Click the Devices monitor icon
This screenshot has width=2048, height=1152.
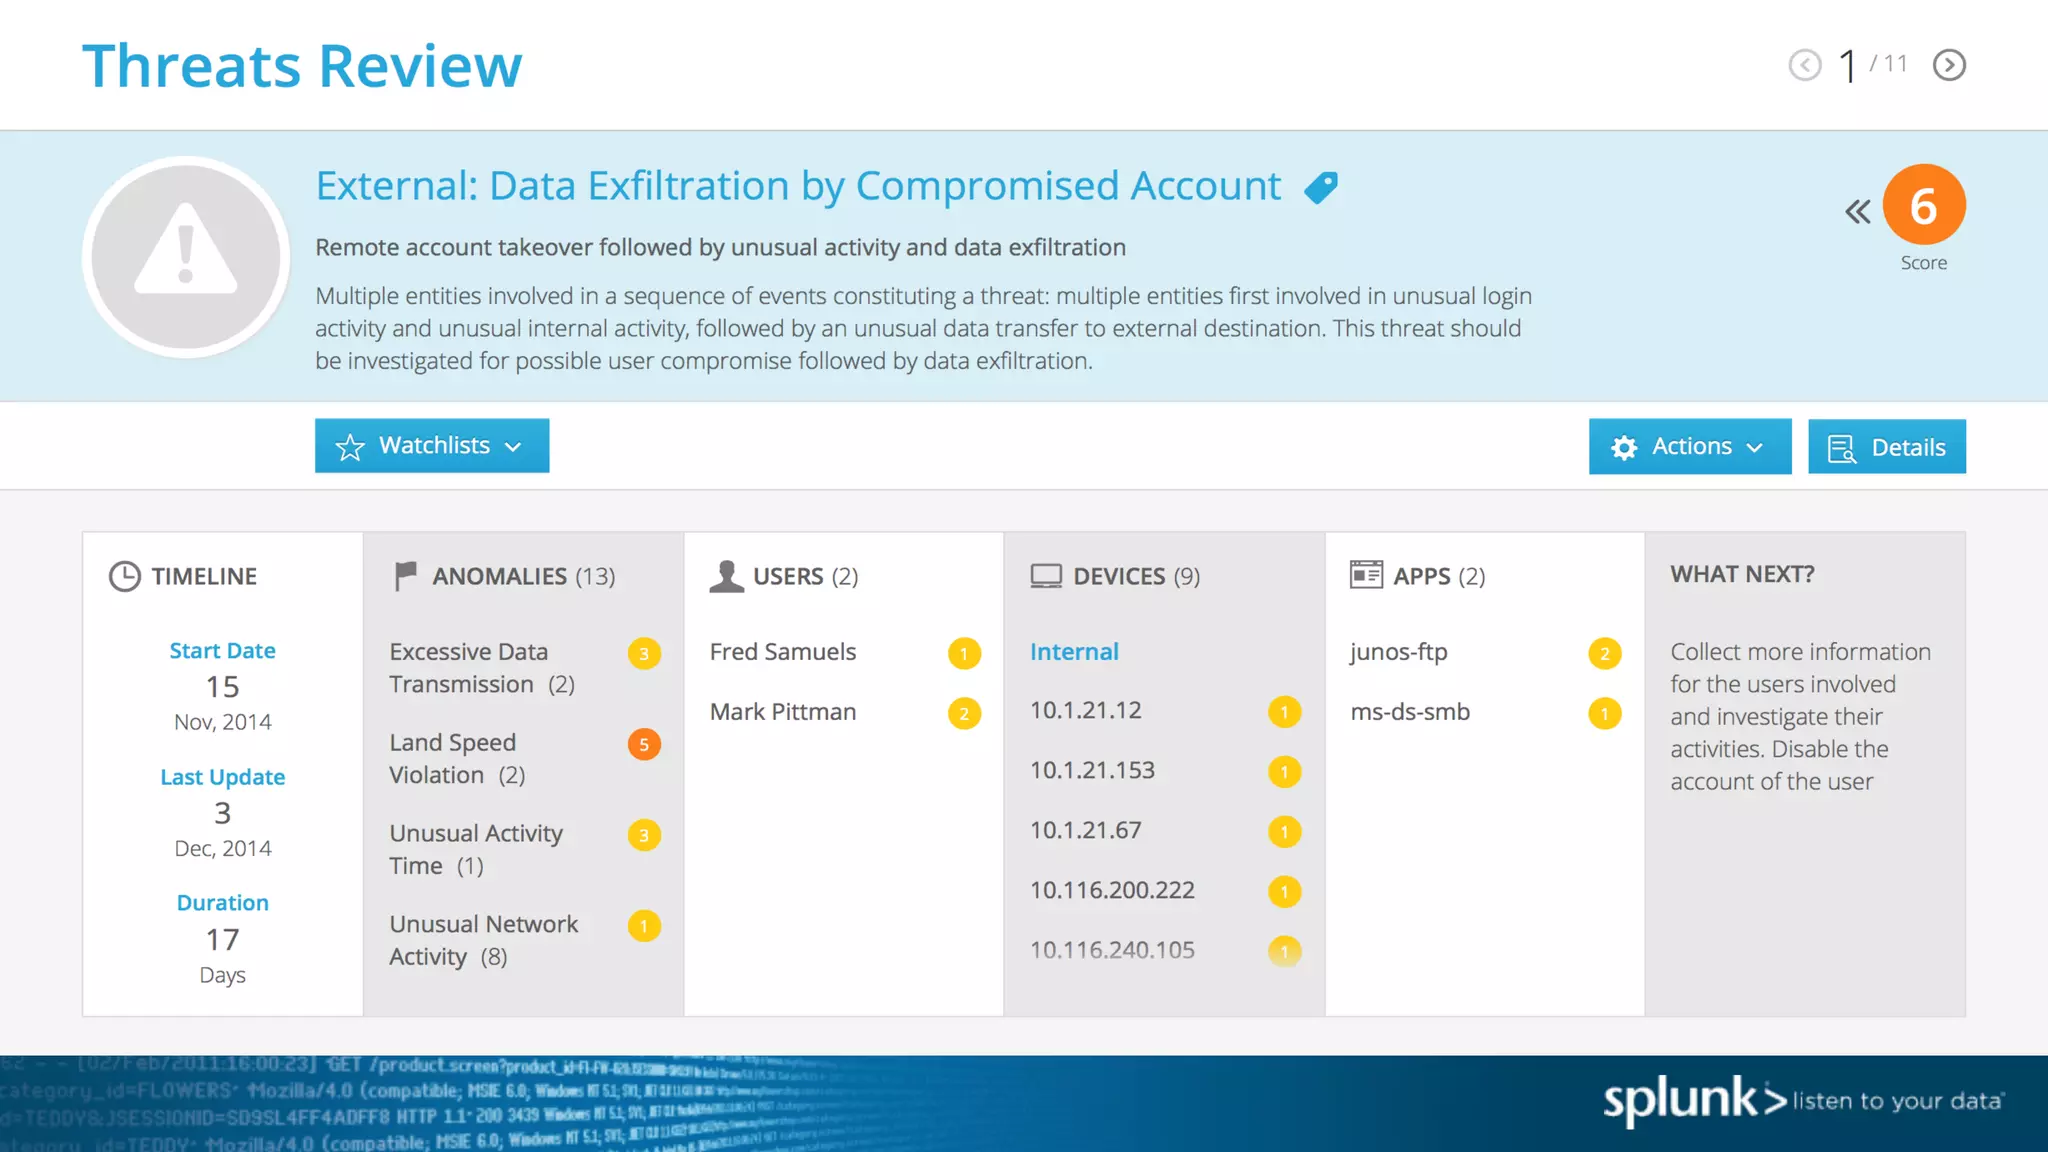tap(1046, 576)
